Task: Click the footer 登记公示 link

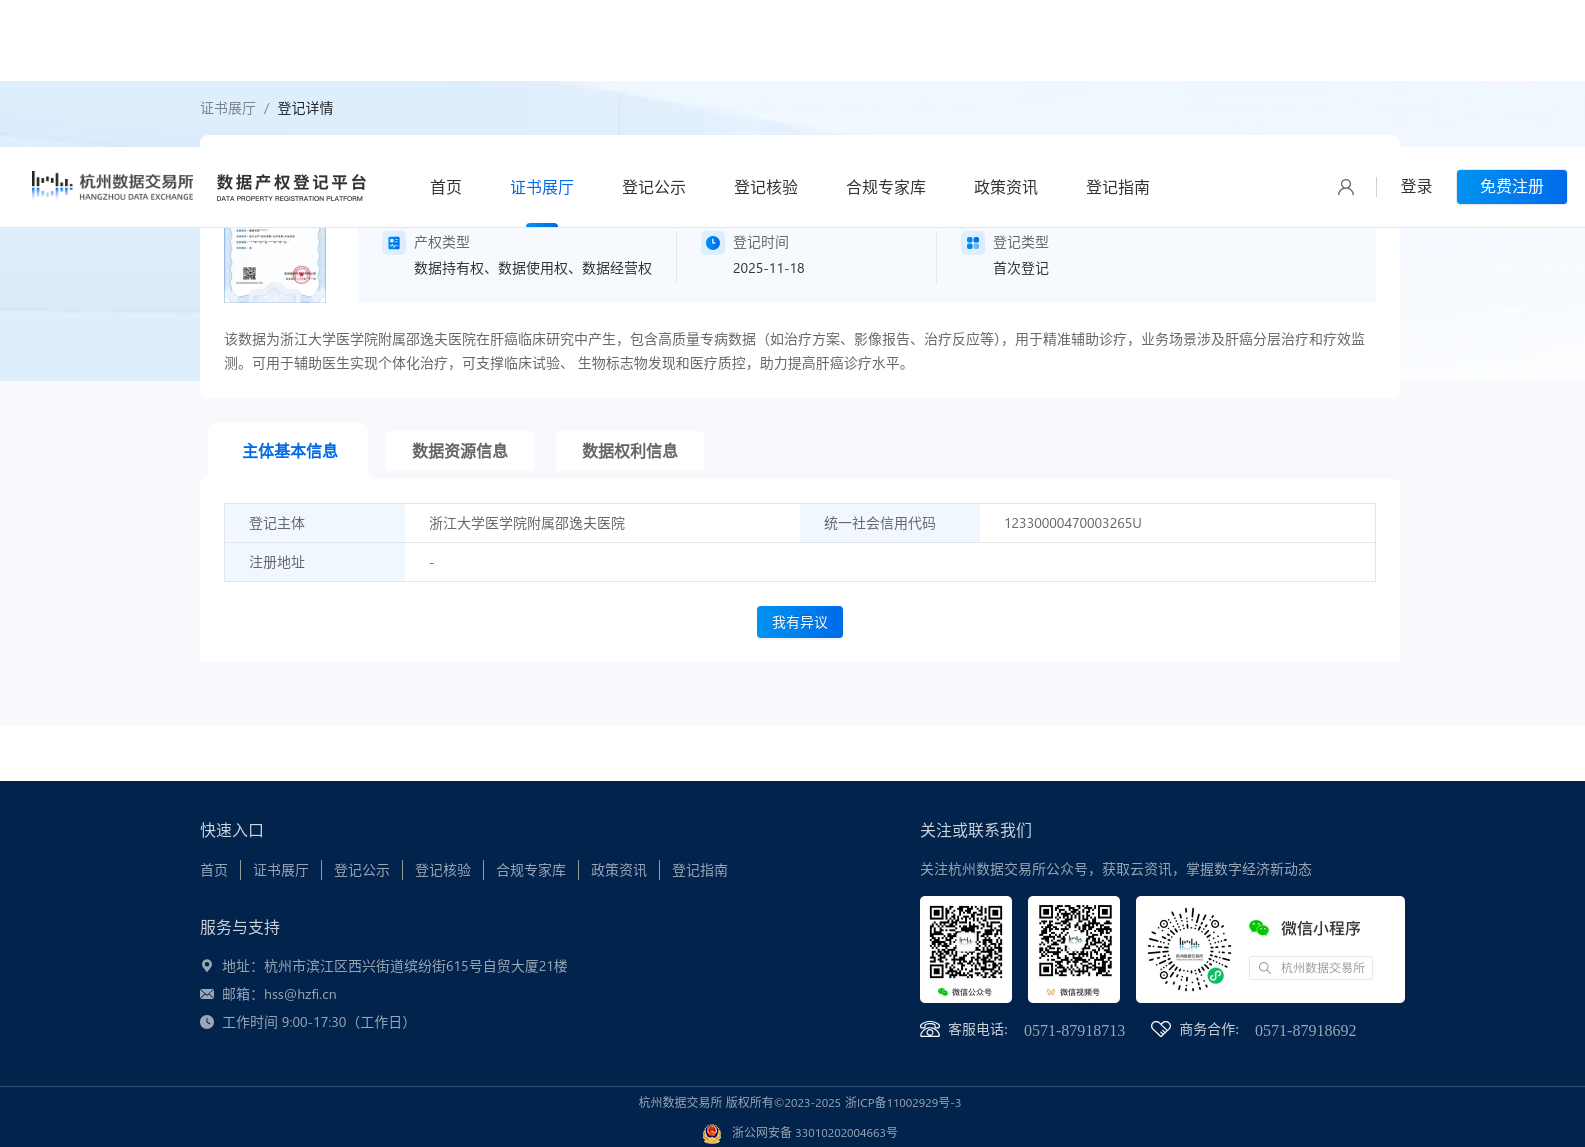Action: tap(362, 870)
